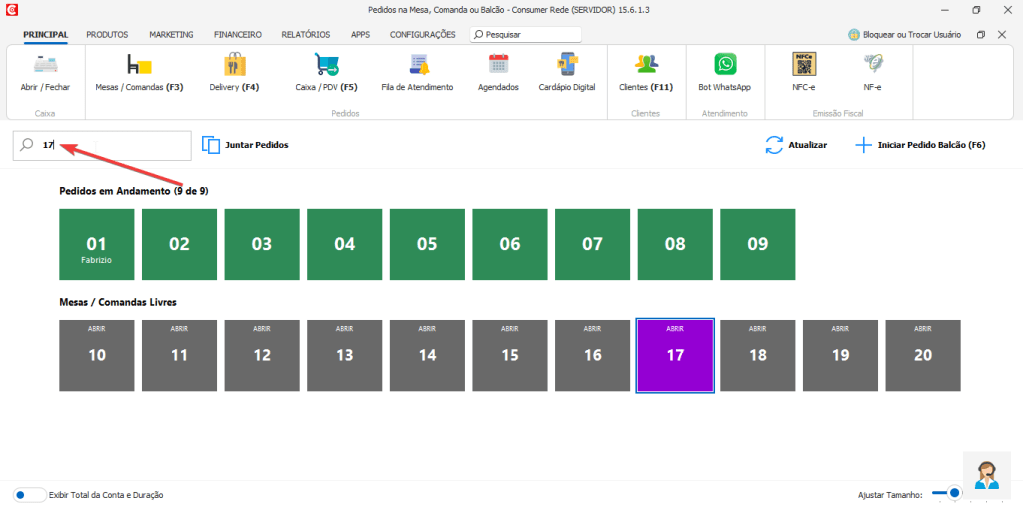Click the Atualizar refresh button

[x=796, y=145]
